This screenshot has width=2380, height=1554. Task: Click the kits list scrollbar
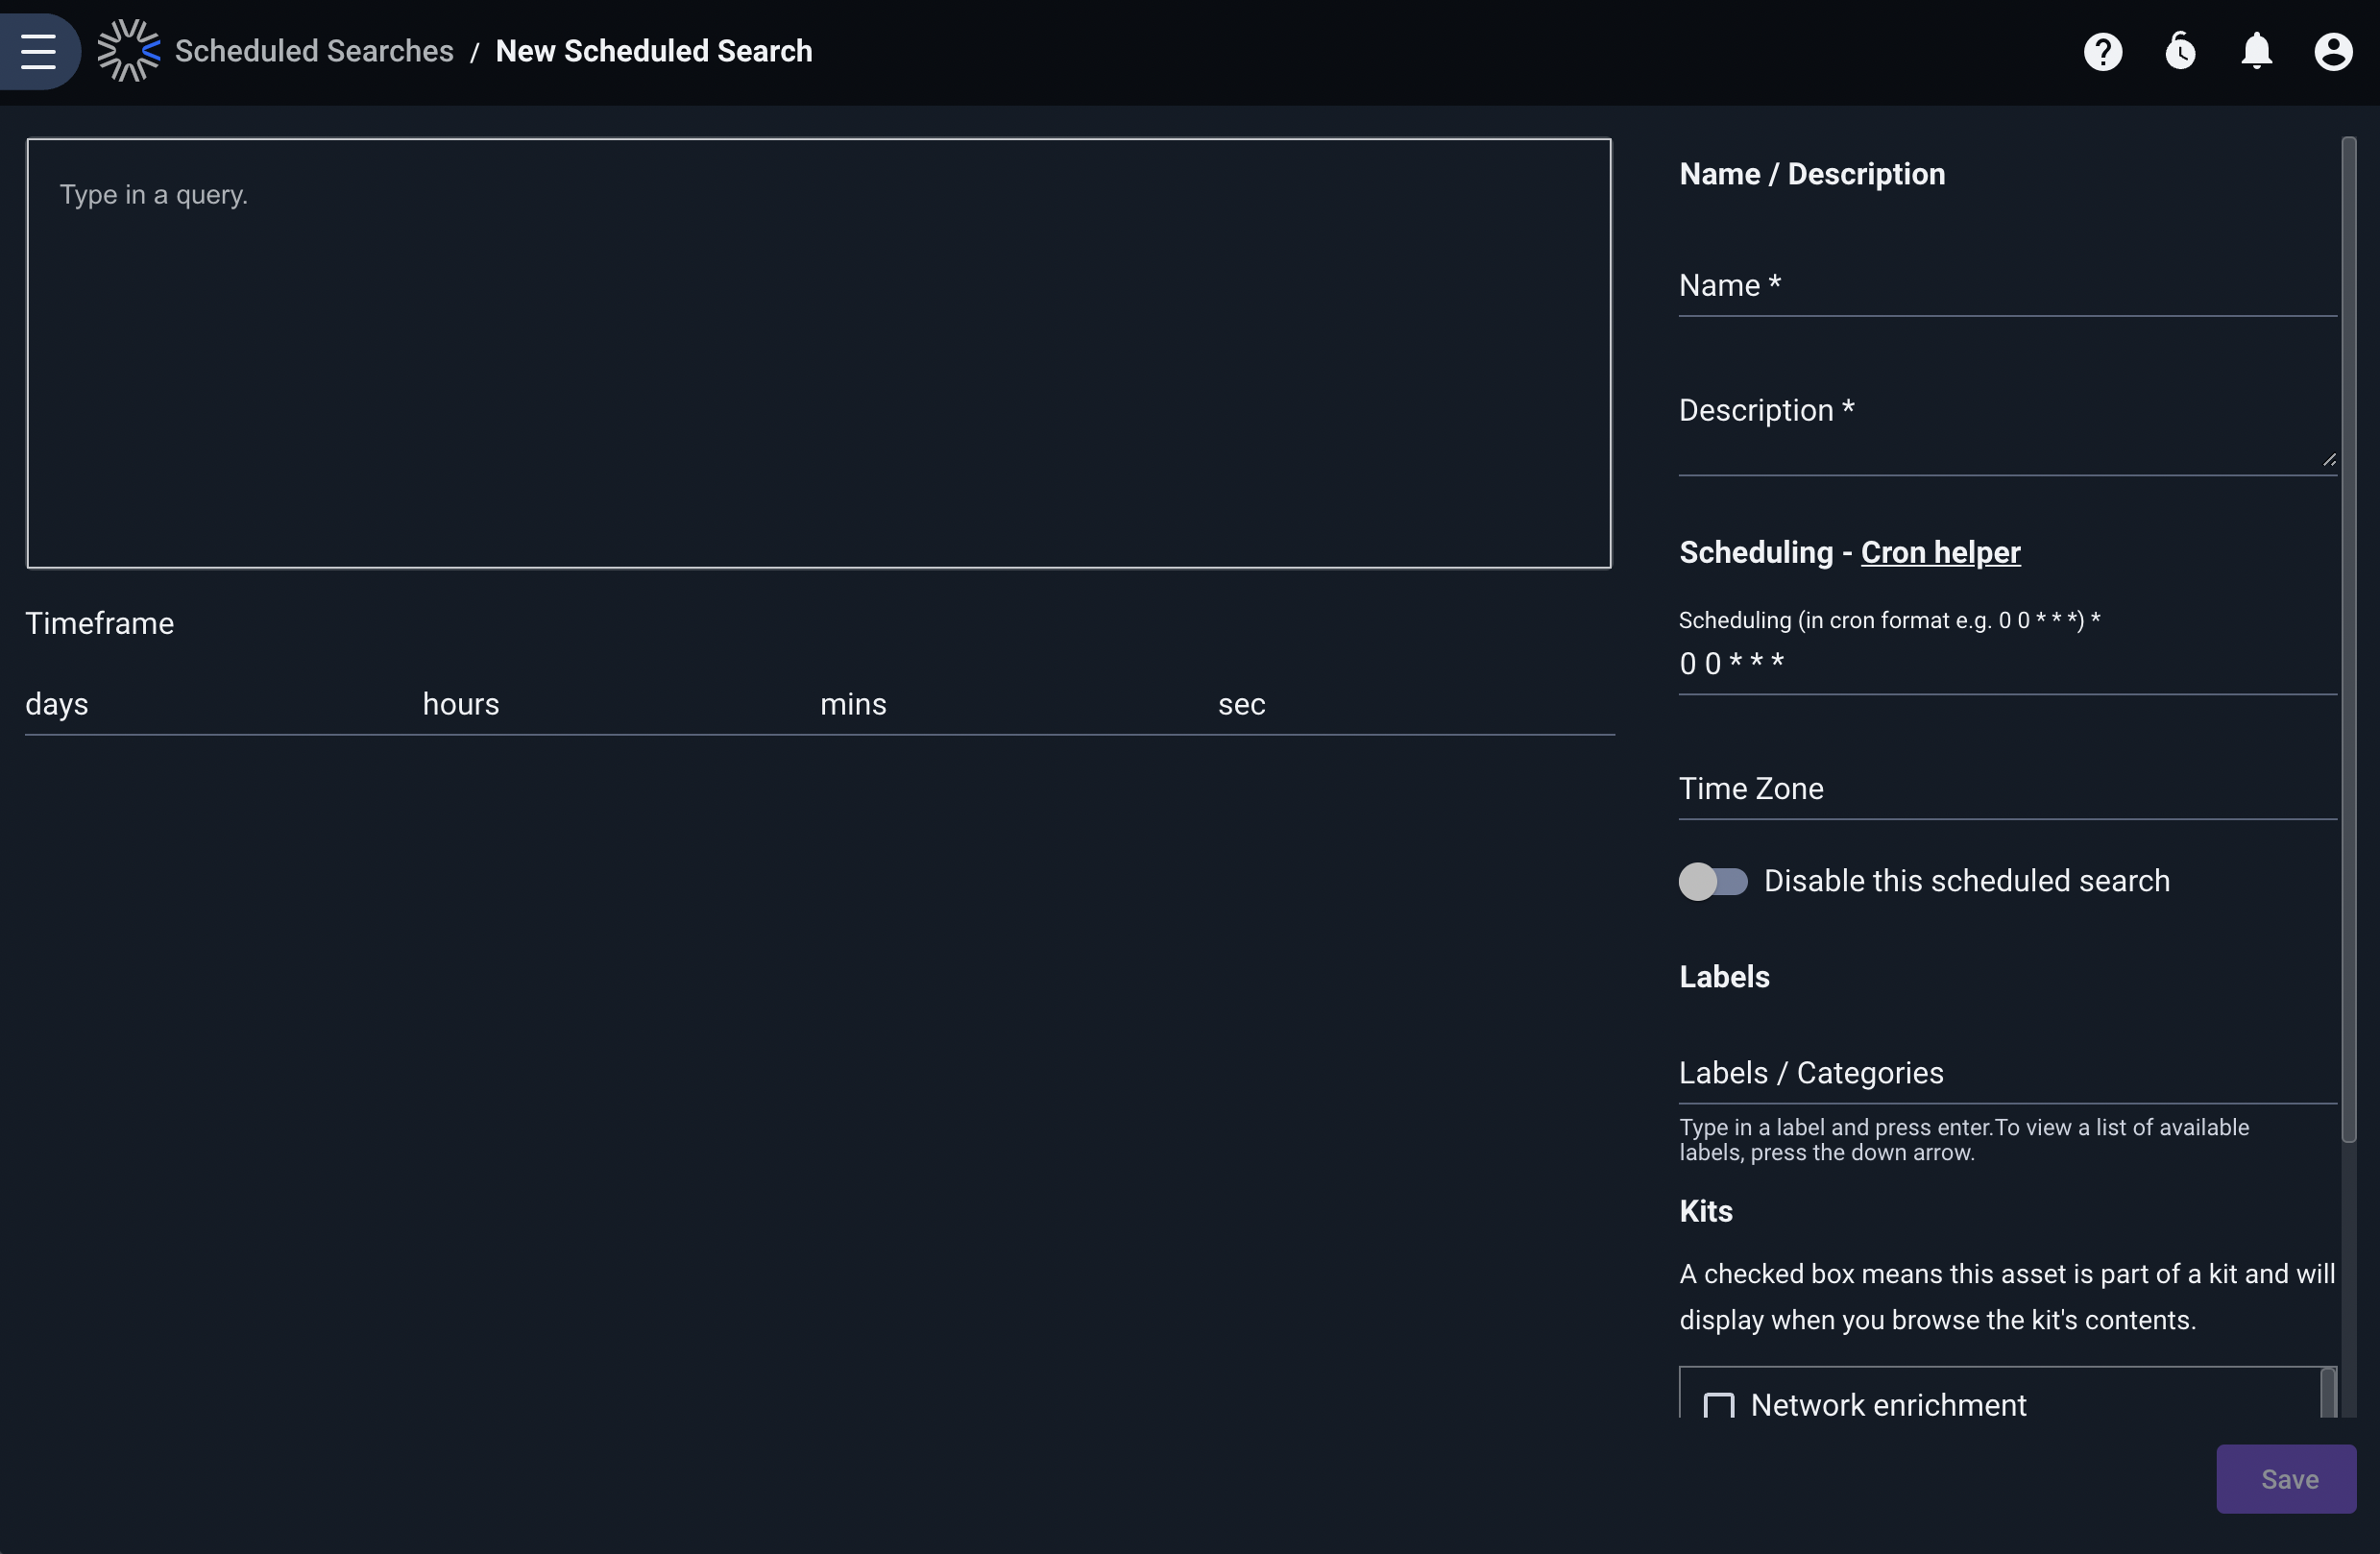coord(2328,1392)
